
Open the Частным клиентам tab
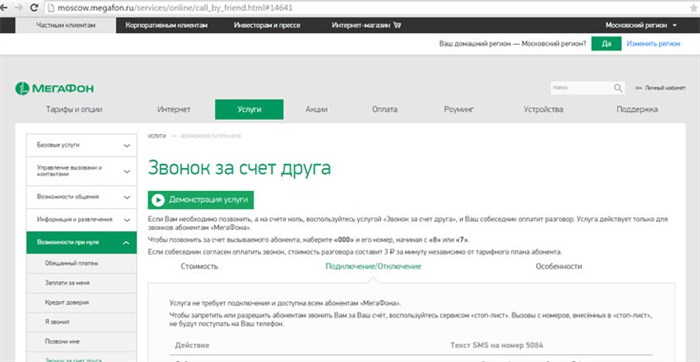(x=66, y=25)
